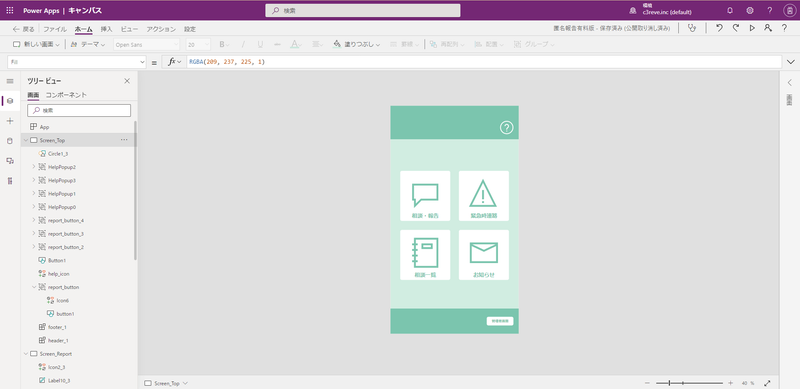Click the white footer button on canvas
The height and width of the screenshot is (389, 800).
pyautogui.click(x=500, y=321)
